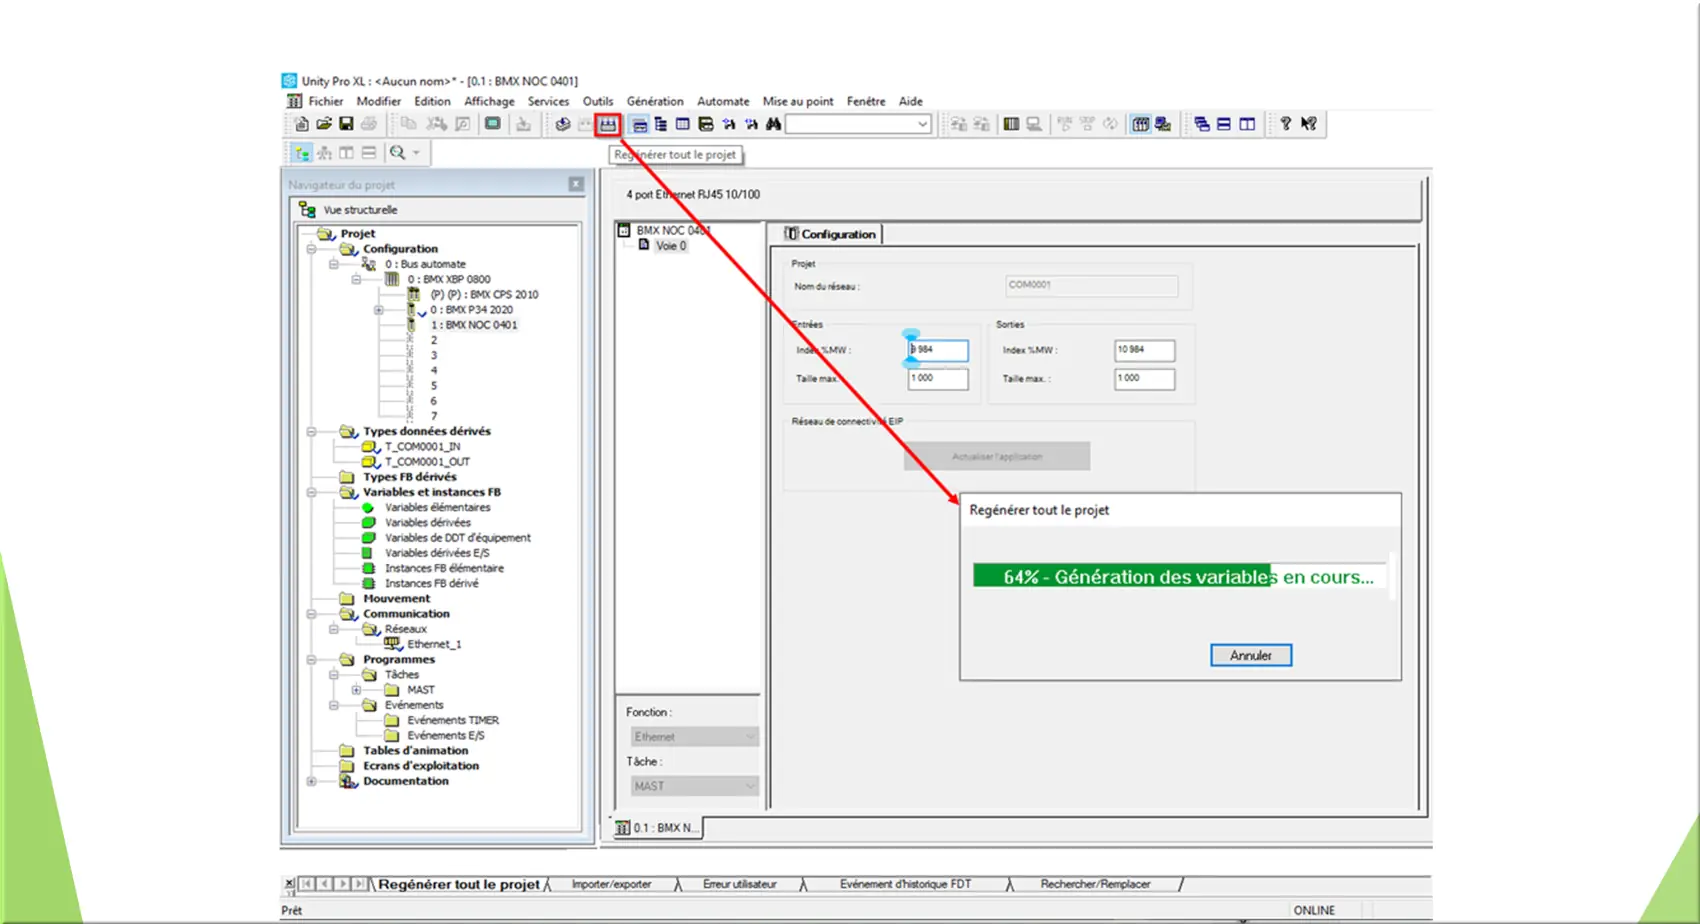The image size is (1700, 924).
Task: Select the Simulation mode toolbar icon
Action: pyautogui.click(x=1163, y=124)
